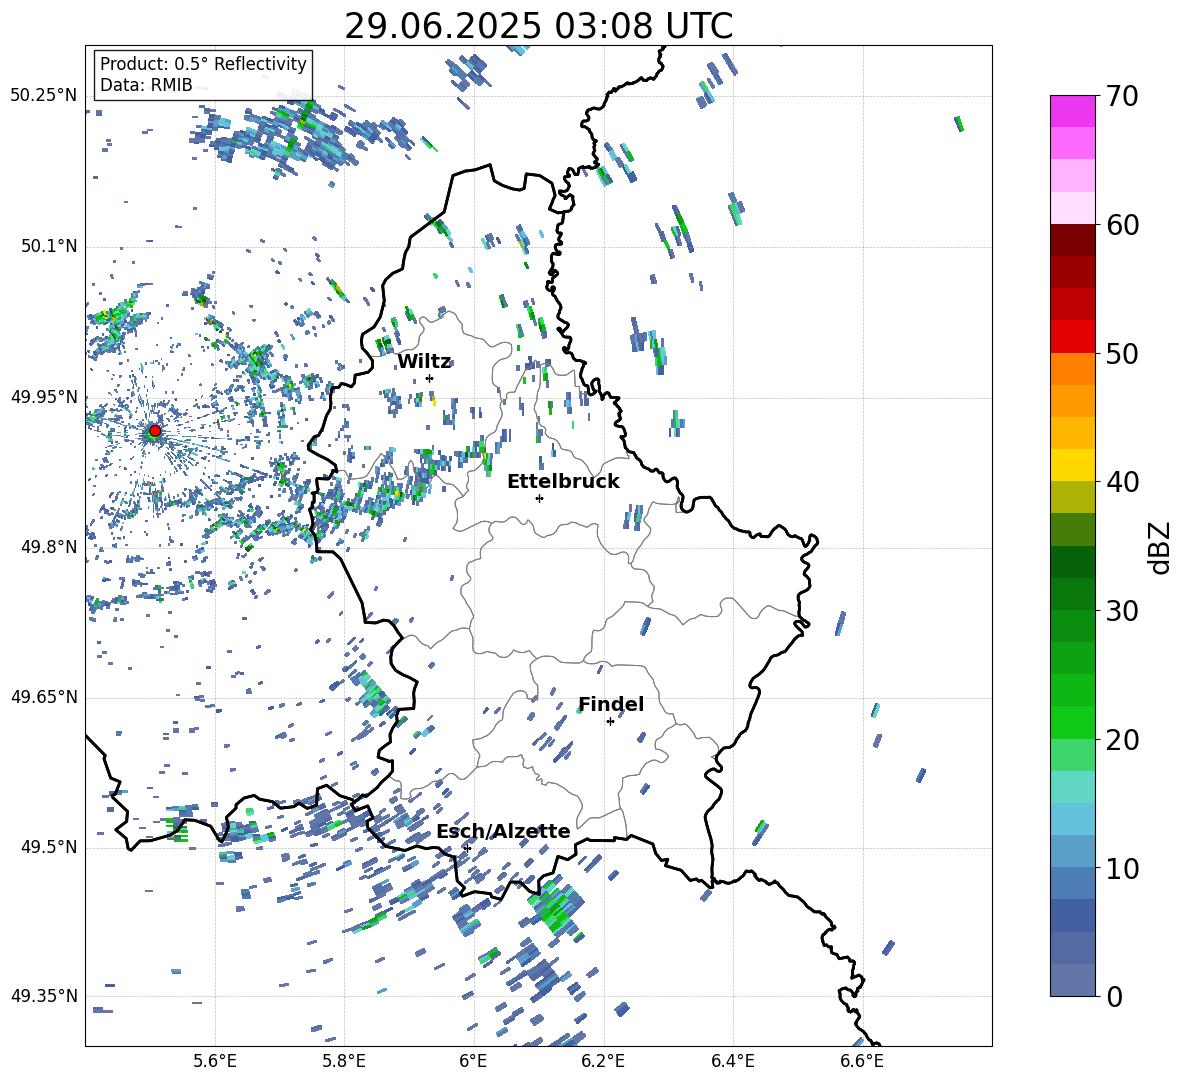Image resolution: width=1184 pixels, height=1081 pixels.
Task: Click colorbar tick label 20
Action: pos(1122,739)
